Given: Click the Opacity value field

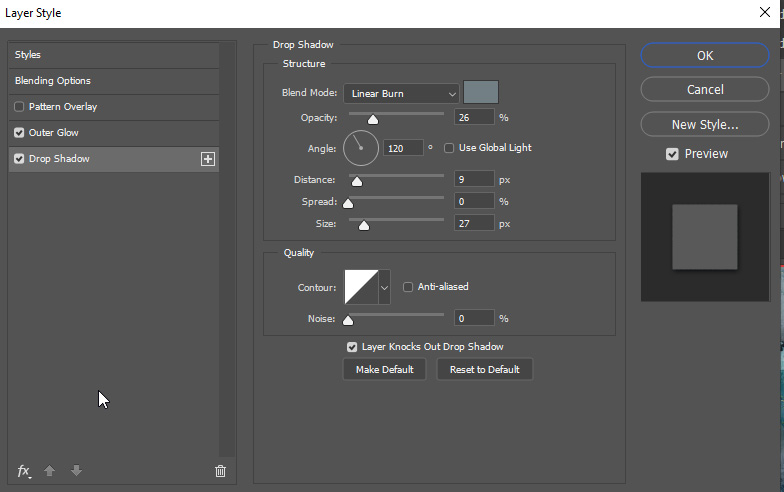Looking at the screenshot, I should pyautogui.click(x=474, y=118).
